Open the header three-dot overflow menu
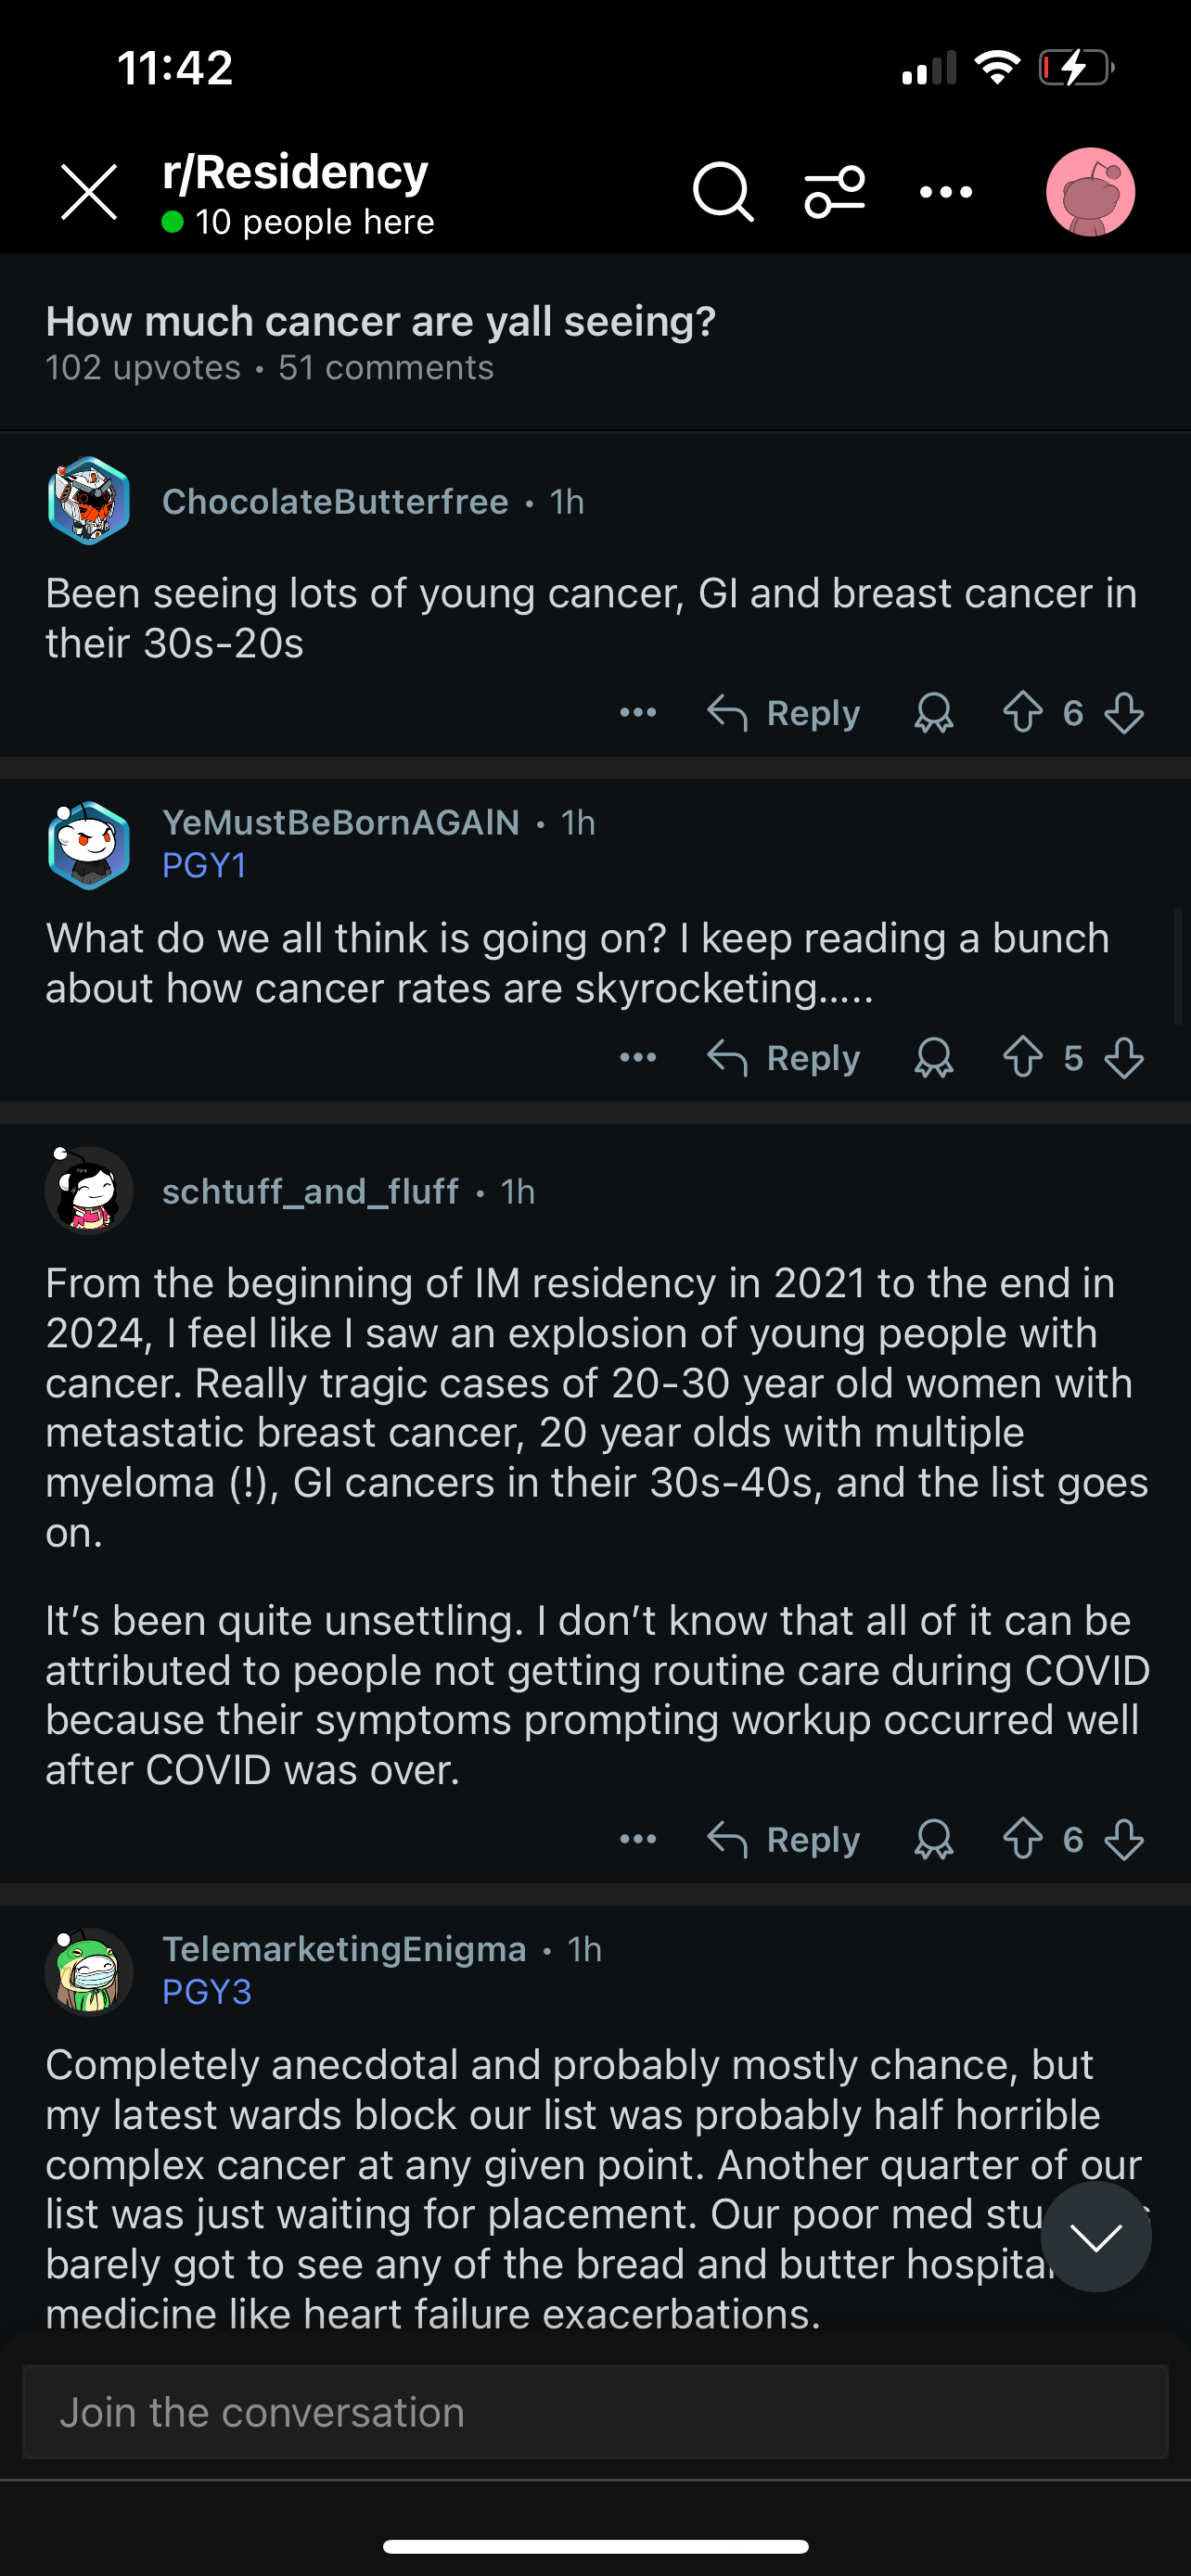Image resolution: width=1191 pixels, height=2576 pixels. click(945, 191)
